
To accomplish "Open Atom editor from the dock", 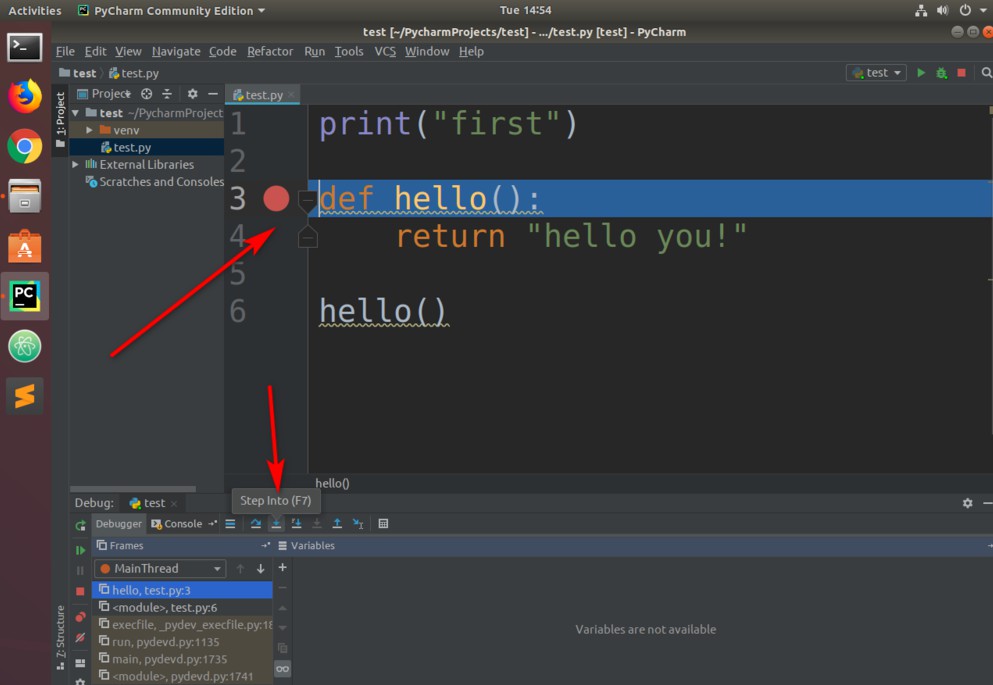I will click(x=25, y=346).
